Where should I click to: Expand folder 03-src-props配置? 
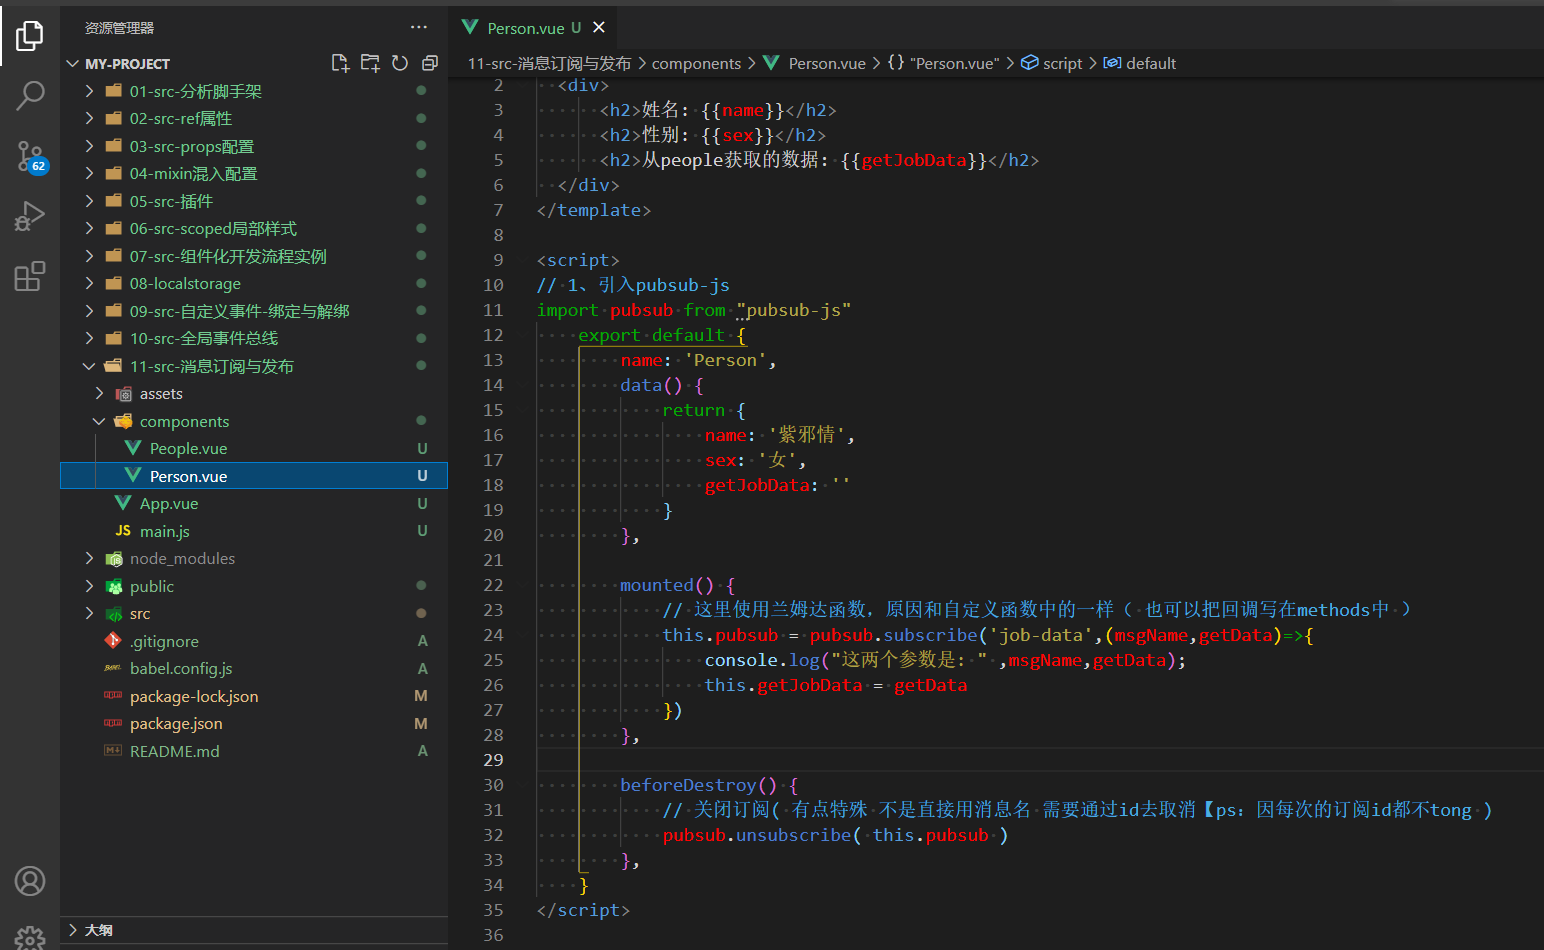[89, 146]
